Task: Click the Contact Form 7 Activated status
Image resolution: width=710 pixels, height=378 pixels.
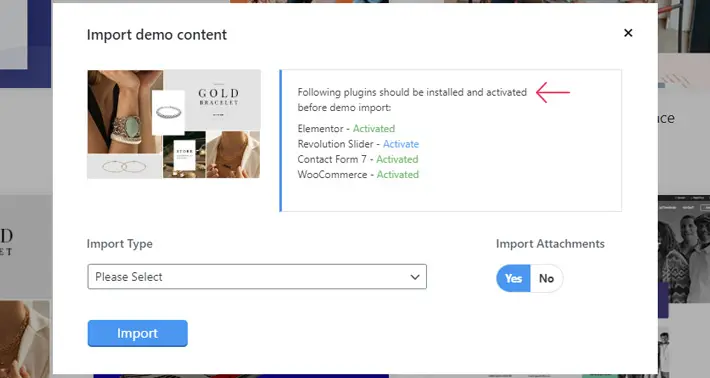Action: point(397,159)
